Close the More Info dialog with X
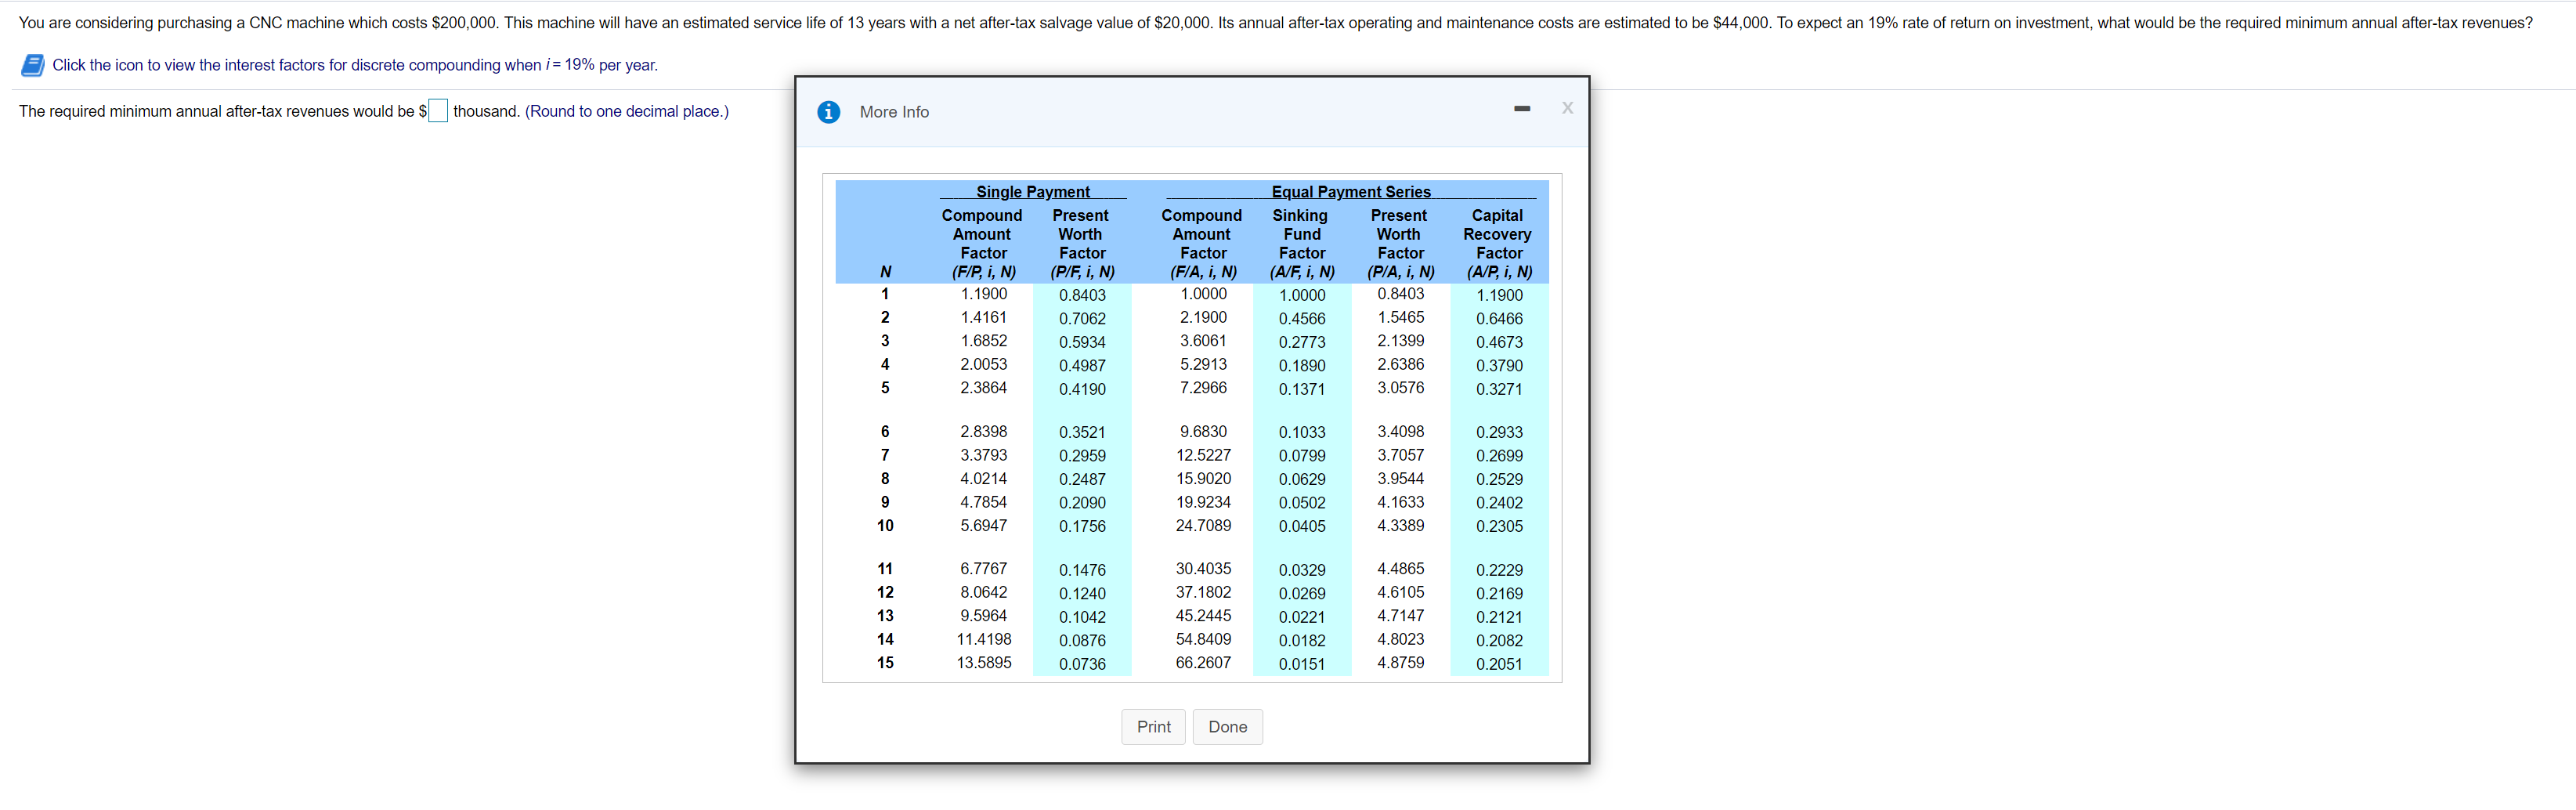This screenshot has width=2576, height=810. click(x=1567, y=108)
